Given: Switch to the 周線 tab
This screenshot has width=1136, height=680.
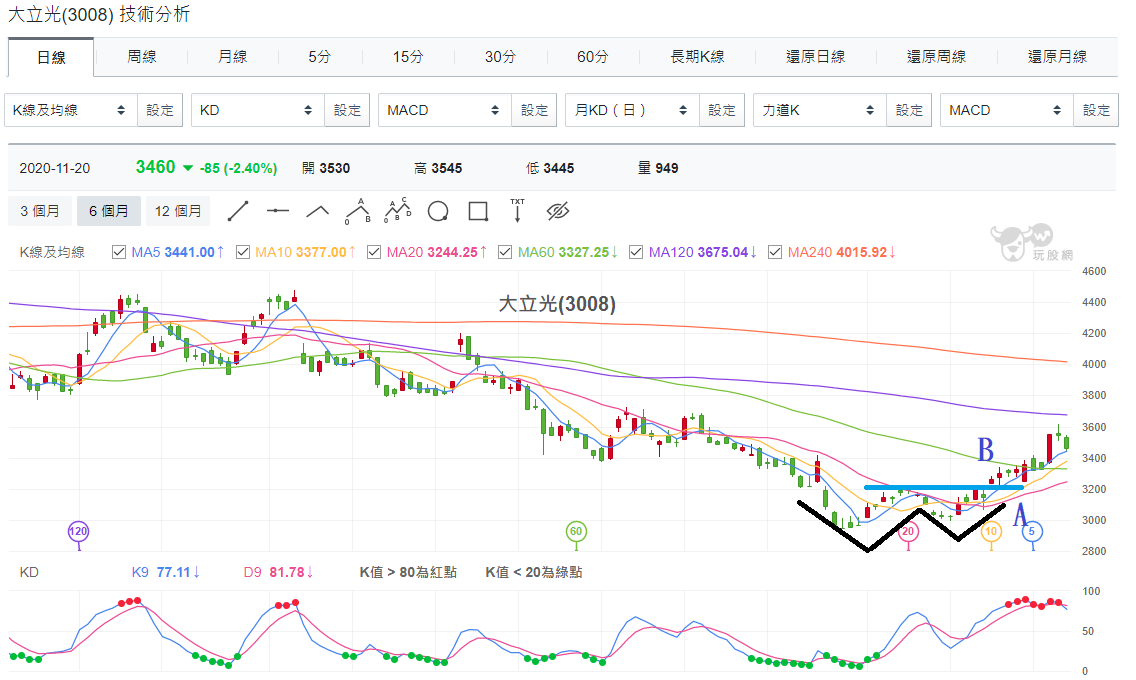Looking at the screenshot, I should pyautogui.click(x=141, y=56).
